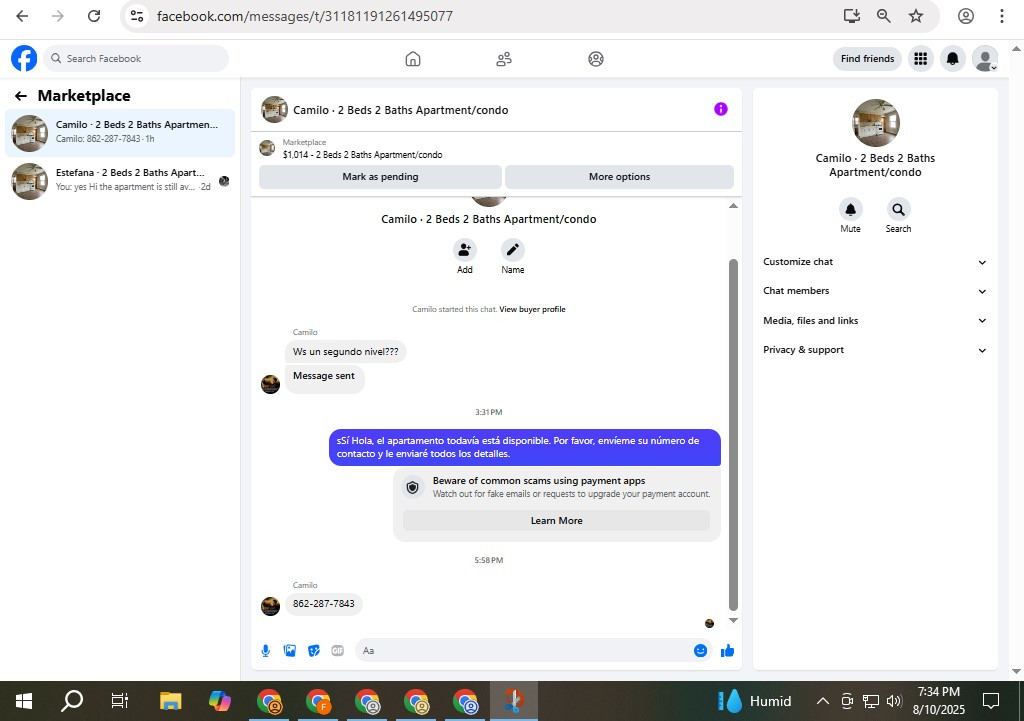Open the Windows notification center icon

pyautogui.click(x=991, y=701)
